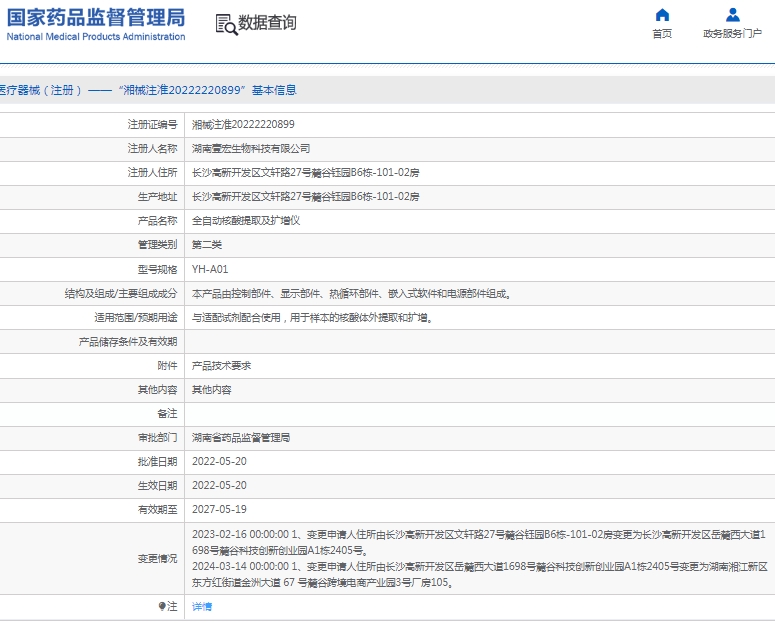Click 注册证编号 label cell
775x623 pixels.
point(152,125)
